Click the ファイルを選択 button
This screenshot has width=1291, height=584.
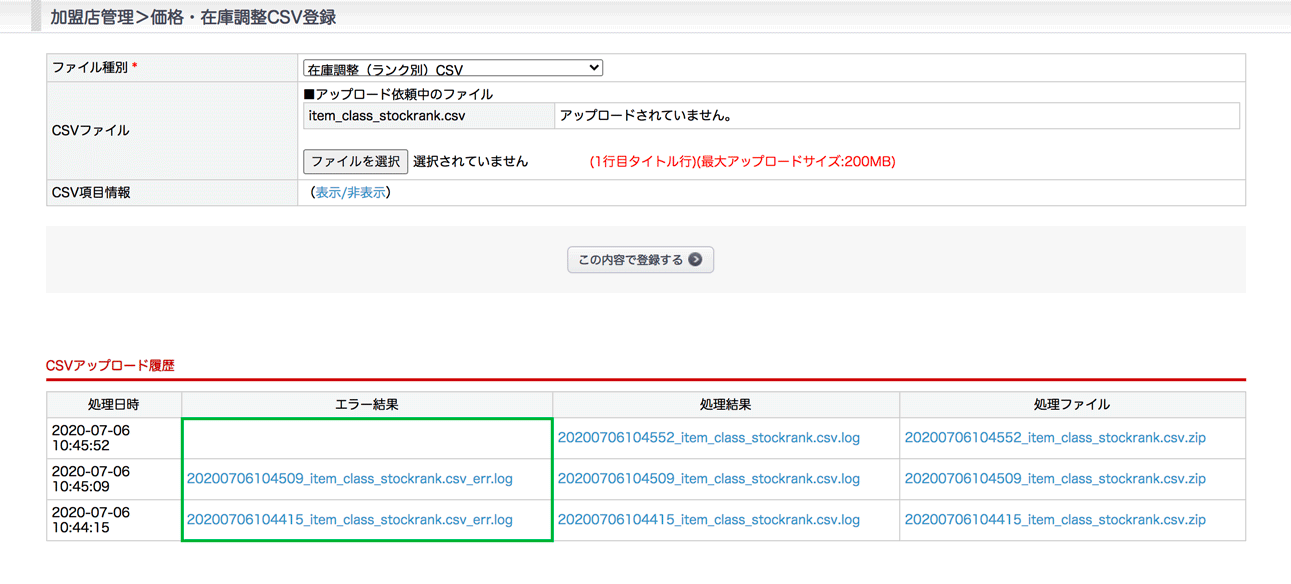355,161
